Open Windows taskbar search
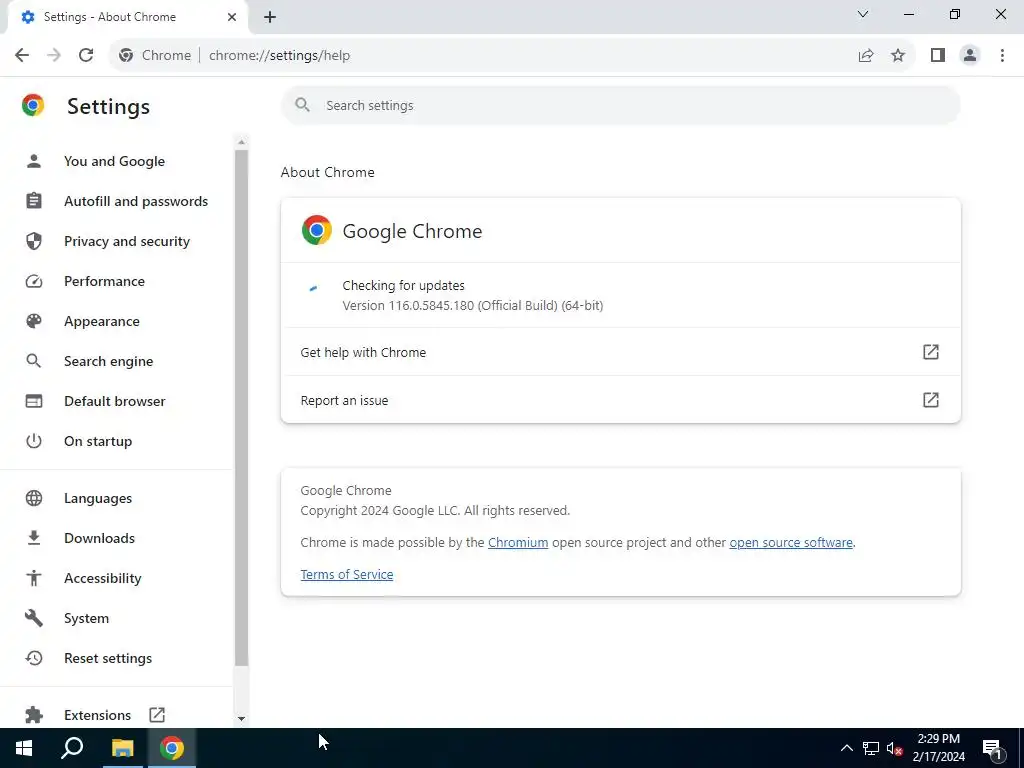The width and height of the screenshot is (1024, 768). click(x=72, y=748)
